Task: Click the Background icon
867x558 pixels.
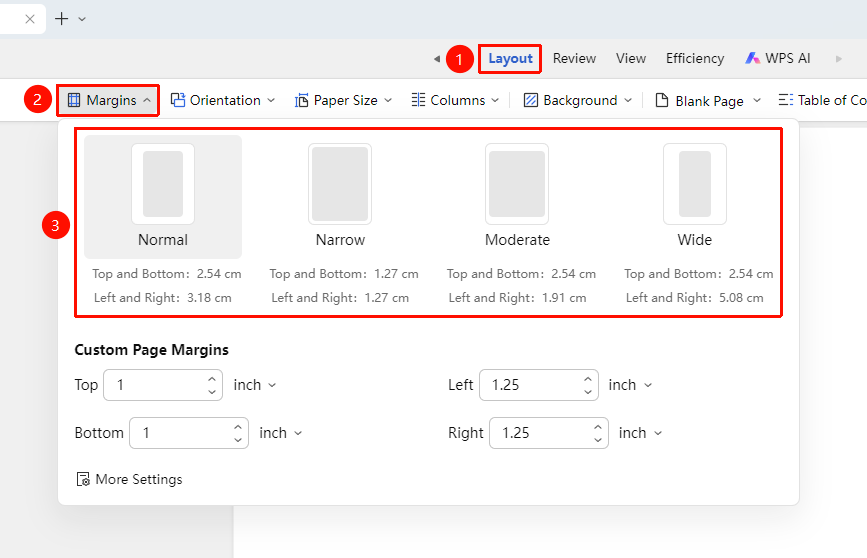Action: click(x=531, y=100)
